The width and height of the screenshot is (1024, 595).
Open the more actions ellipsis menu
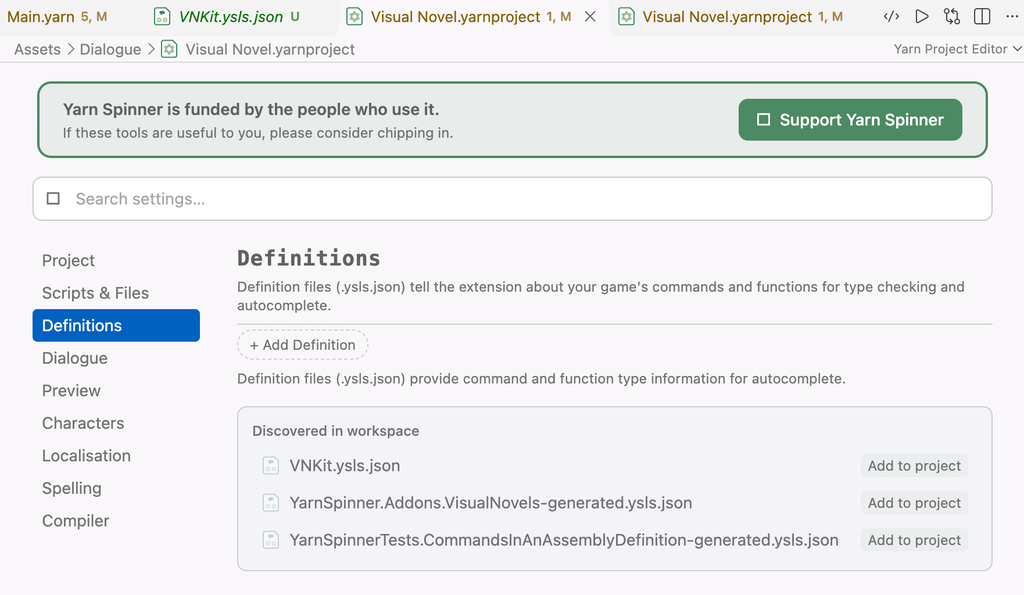pos(1012,16)
